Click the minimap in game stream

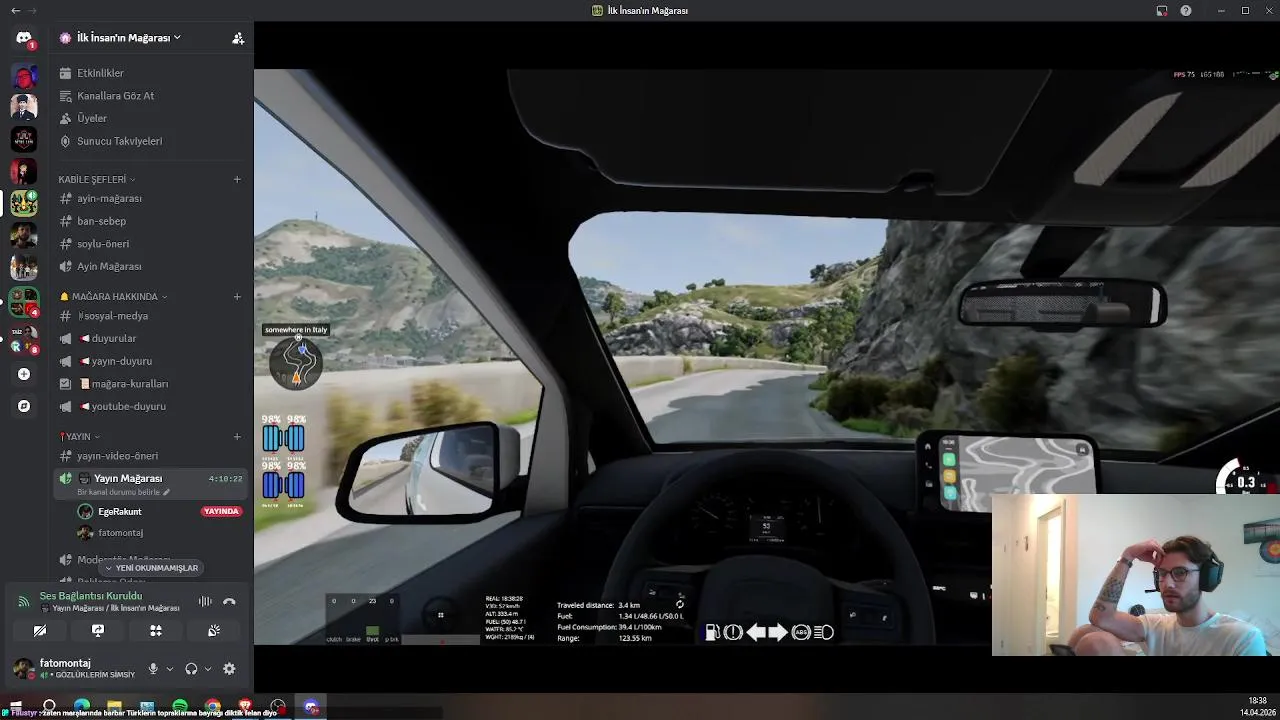coord(296,362)
